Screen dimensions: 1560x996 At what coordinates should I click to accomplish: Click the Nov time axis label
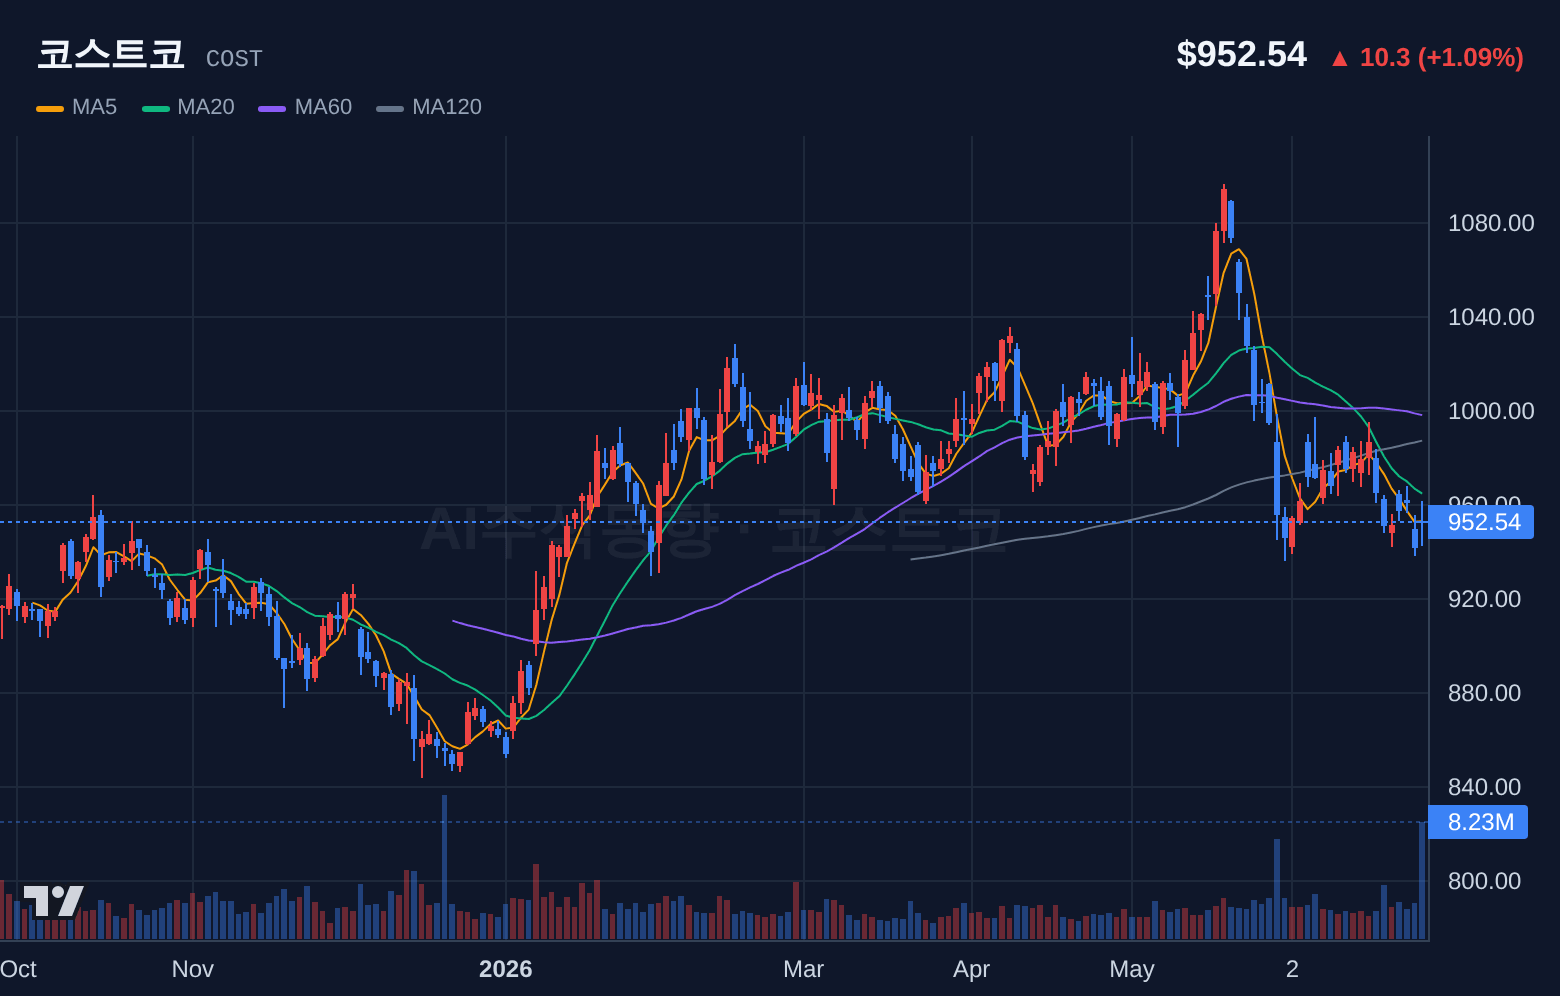(193, 969)
